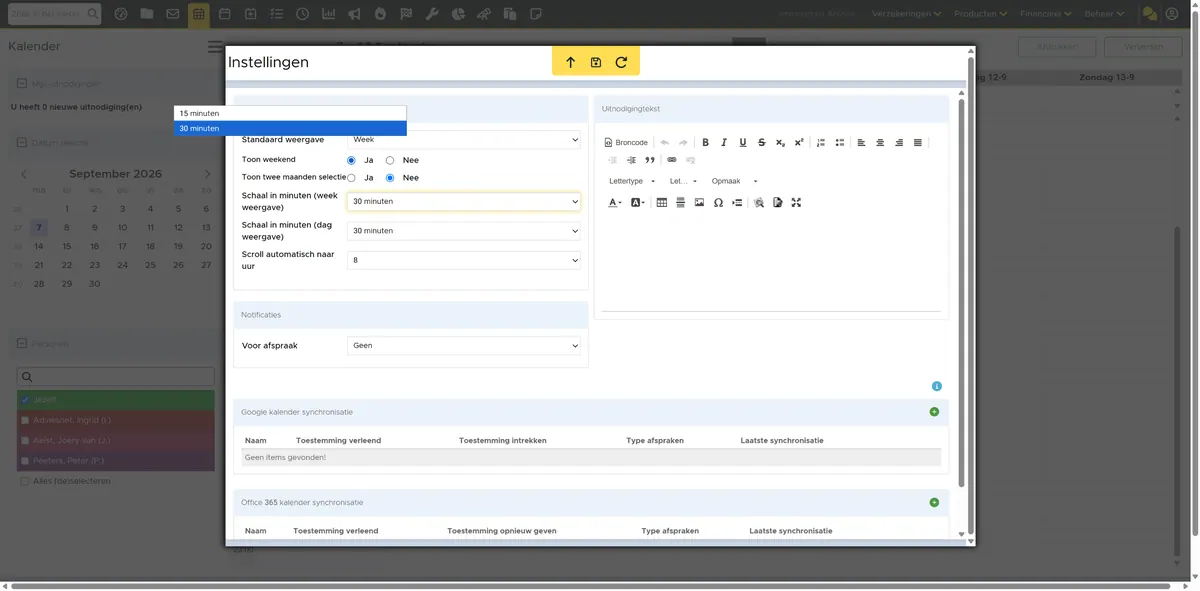Insert a numbered list in the editor

click(821, 143)
